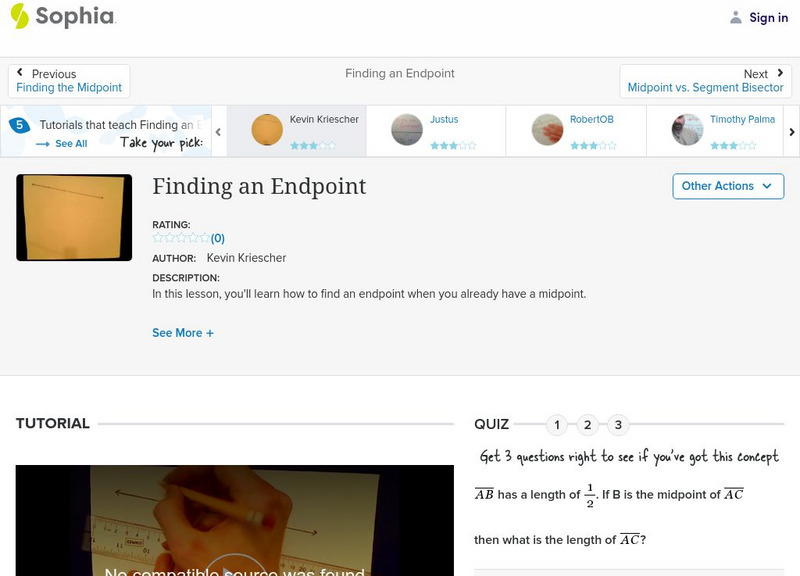Open the Other Actions dropdown
Image resolution: width=800 pixels, height=576 pixels.
[x=727, y=186]
